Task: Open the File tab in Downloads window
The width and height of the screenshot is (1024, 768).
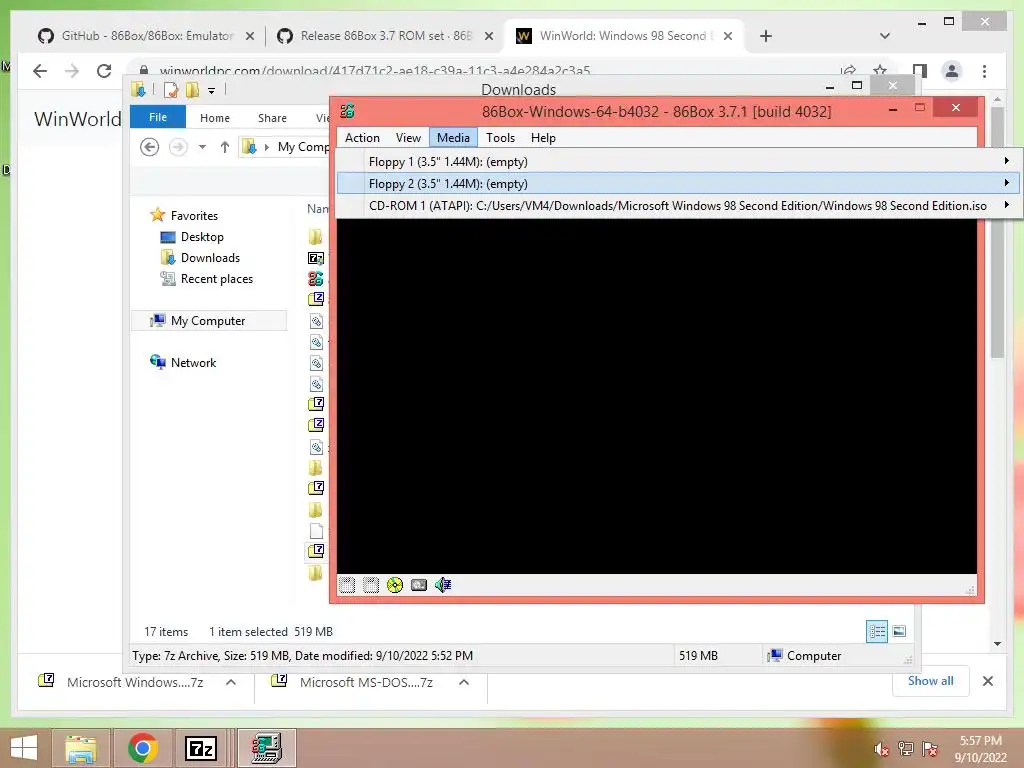Action: click(158, 117)
